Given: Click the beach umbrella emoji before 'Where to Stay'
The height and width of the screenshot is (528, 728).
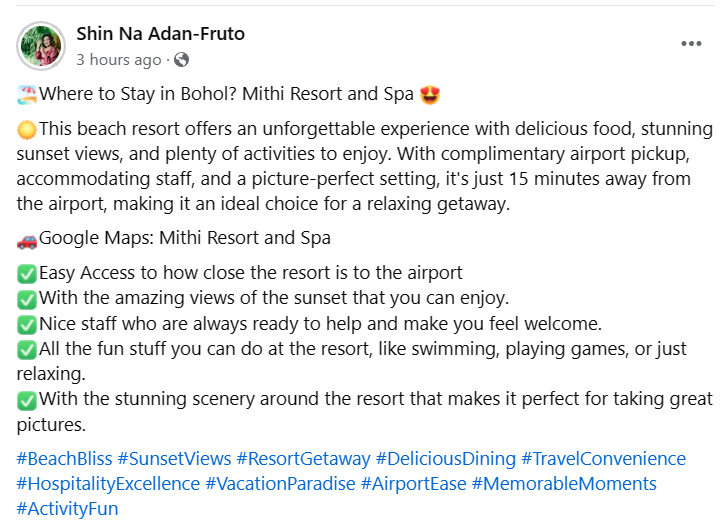Looking at the screenshot, I should tap(27, 96).
